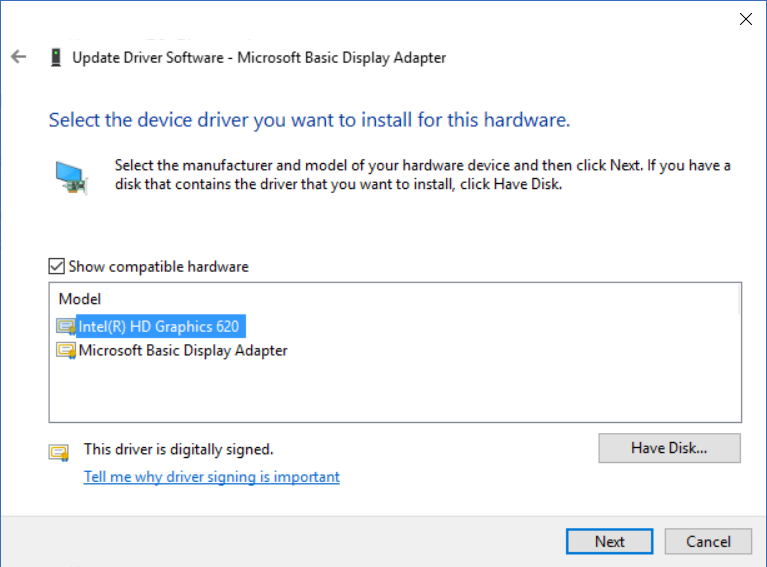
Task: Click 'This driver is digitally signed' text
Action: click(x=179, y=449)
